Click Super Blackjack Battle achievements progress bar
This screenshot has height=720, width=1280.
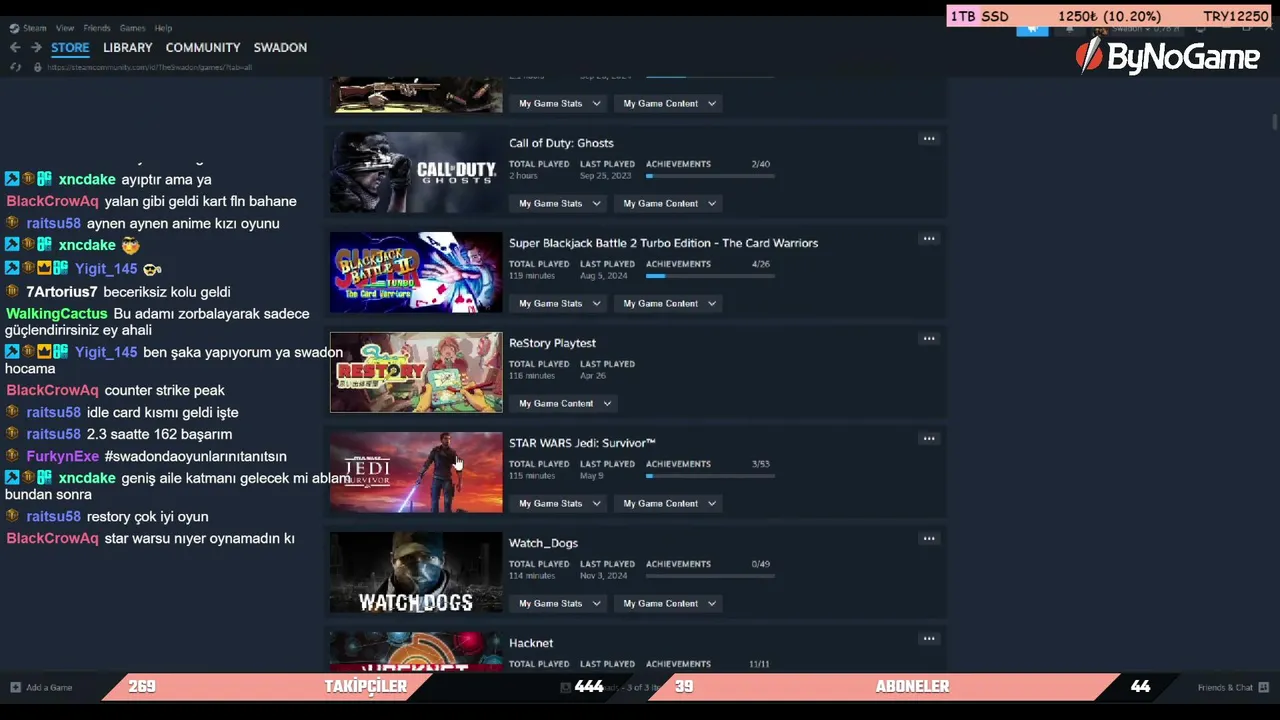coord(710,276)
